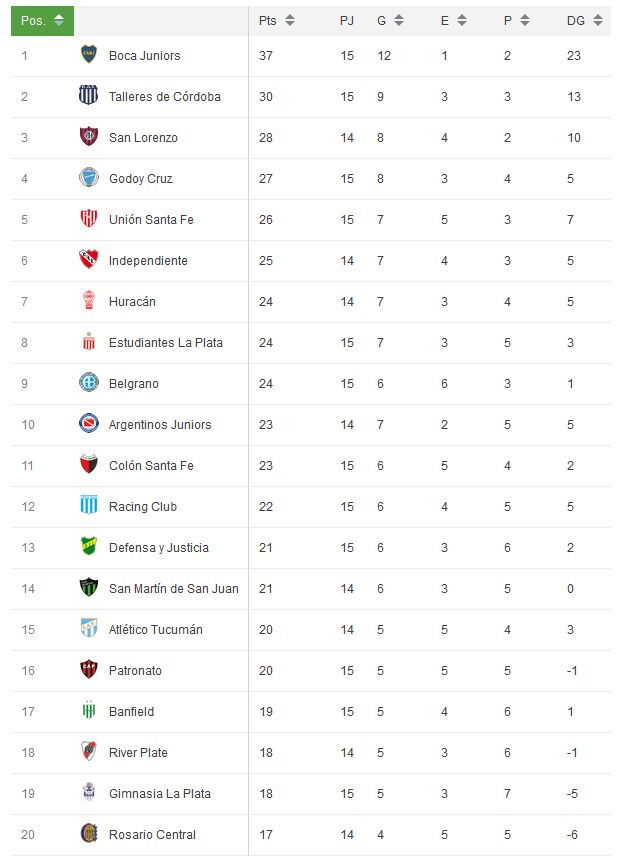
Task: Click the PJ column header
Action: click(x=347, y=21)
